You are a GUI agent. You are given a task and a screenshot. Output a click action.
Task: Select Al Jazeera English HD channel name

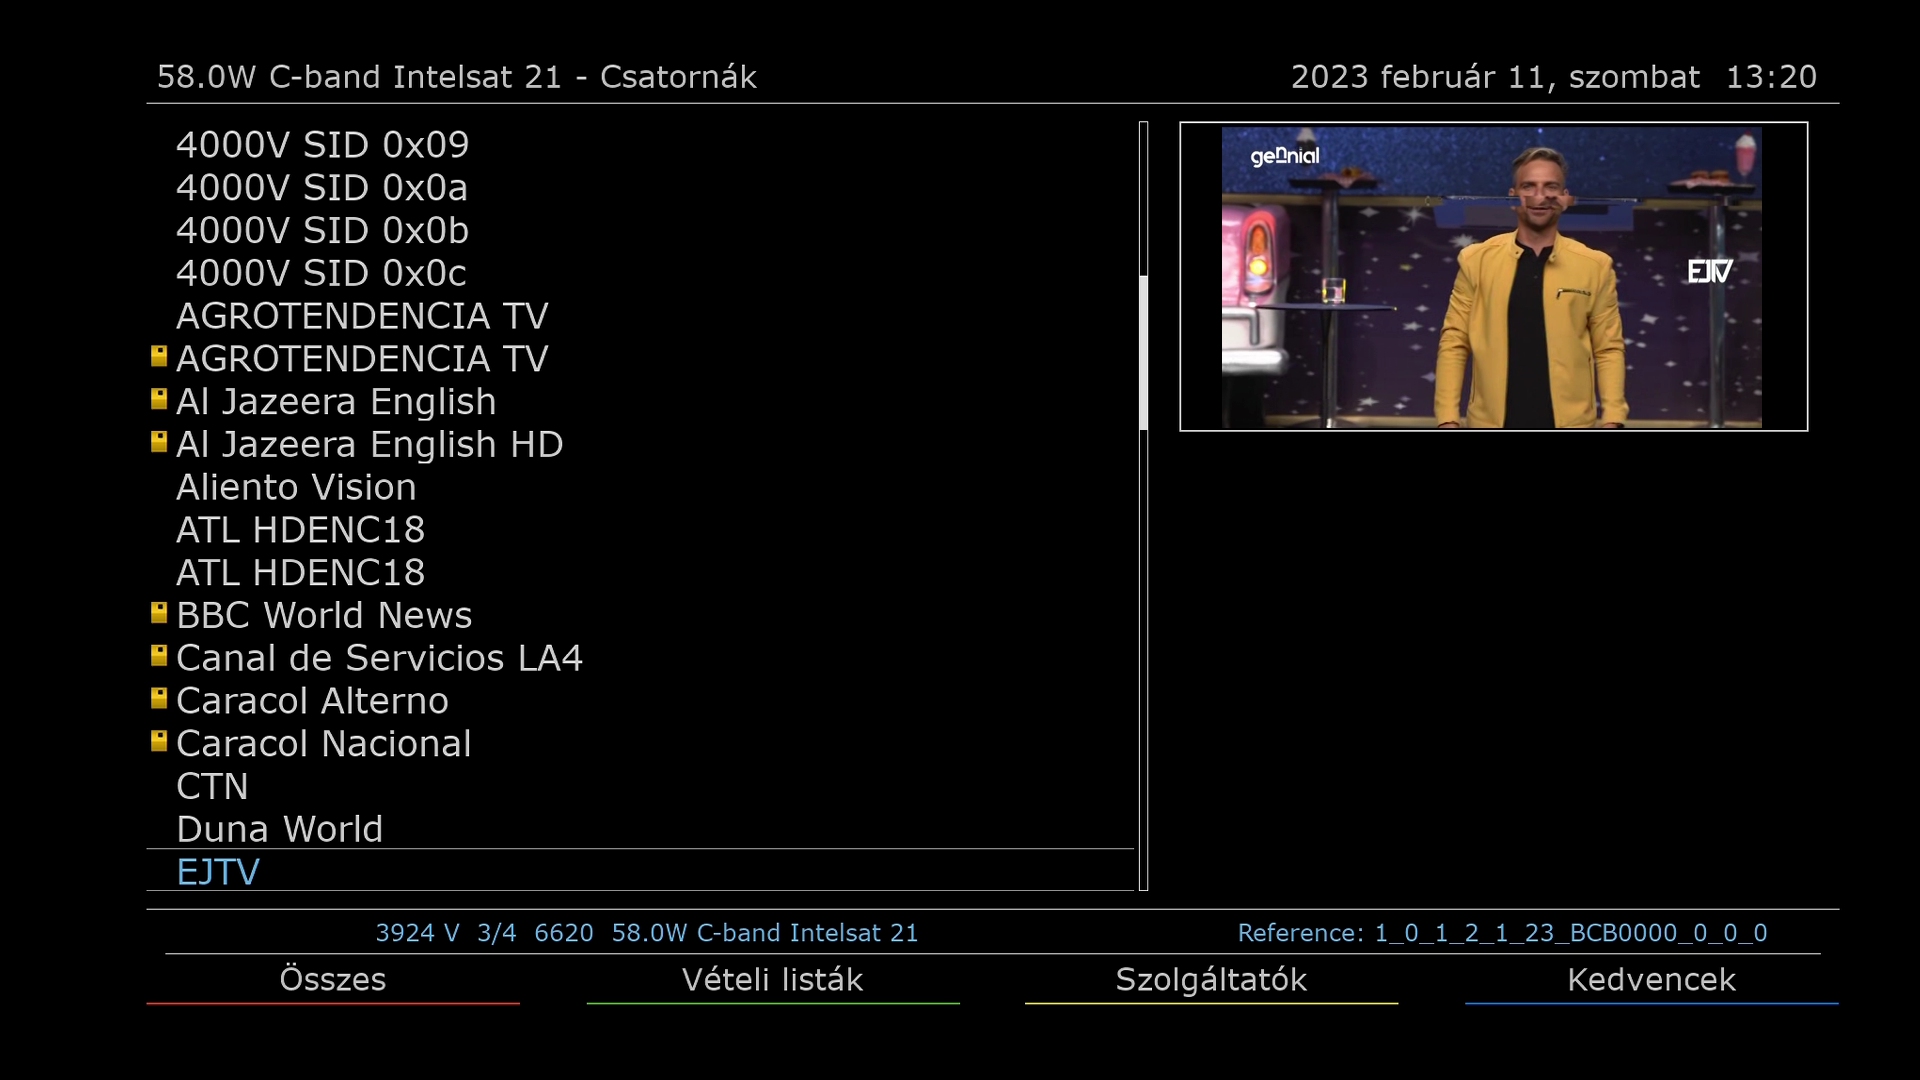click(x=369, y=445)
